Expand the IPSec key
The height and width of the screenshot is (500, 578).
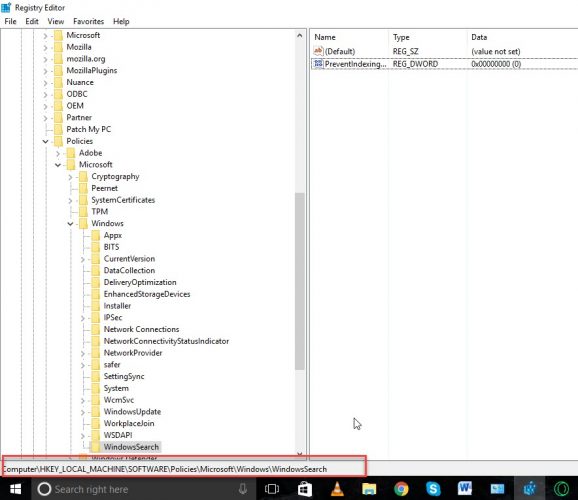83,318
